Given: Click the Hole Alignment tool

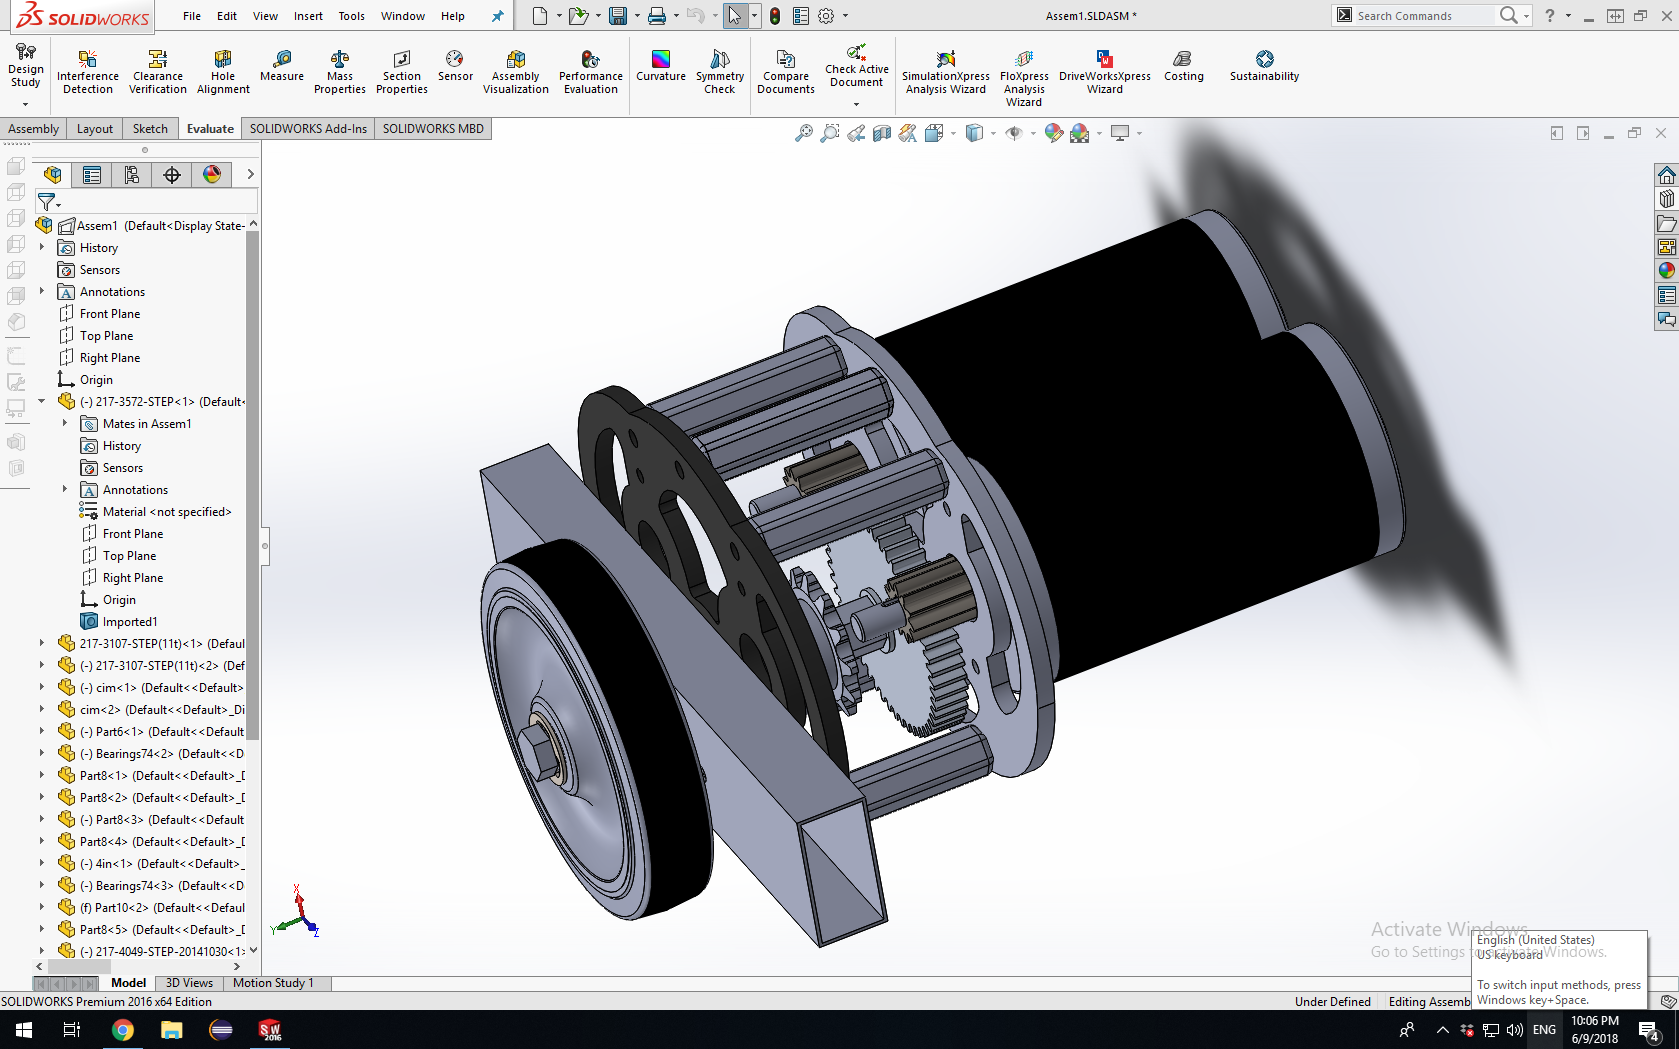Looking at the screenshot, I should click(x=223, y=72).
